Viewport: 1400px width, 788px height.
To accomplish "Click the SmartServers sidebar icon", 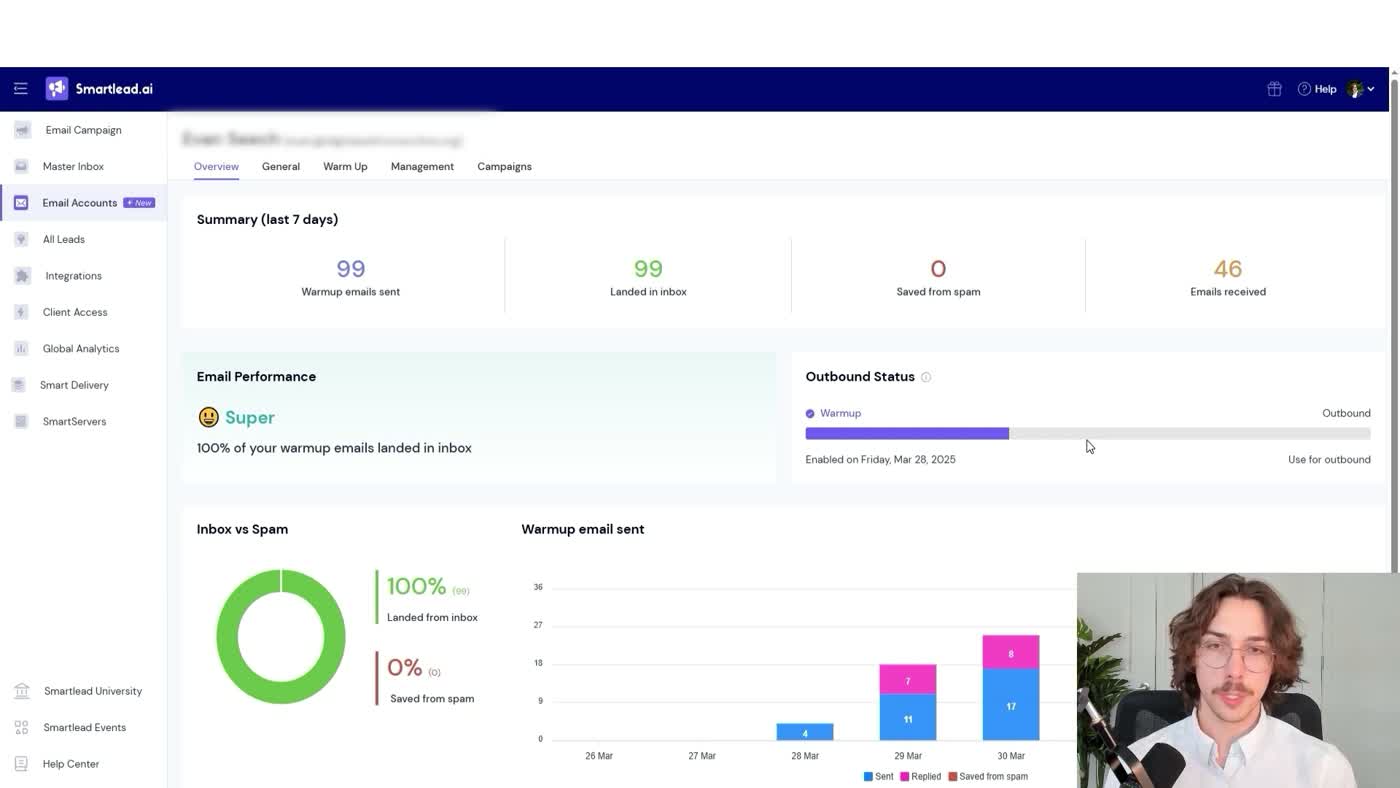I will (x=21, y=421).
